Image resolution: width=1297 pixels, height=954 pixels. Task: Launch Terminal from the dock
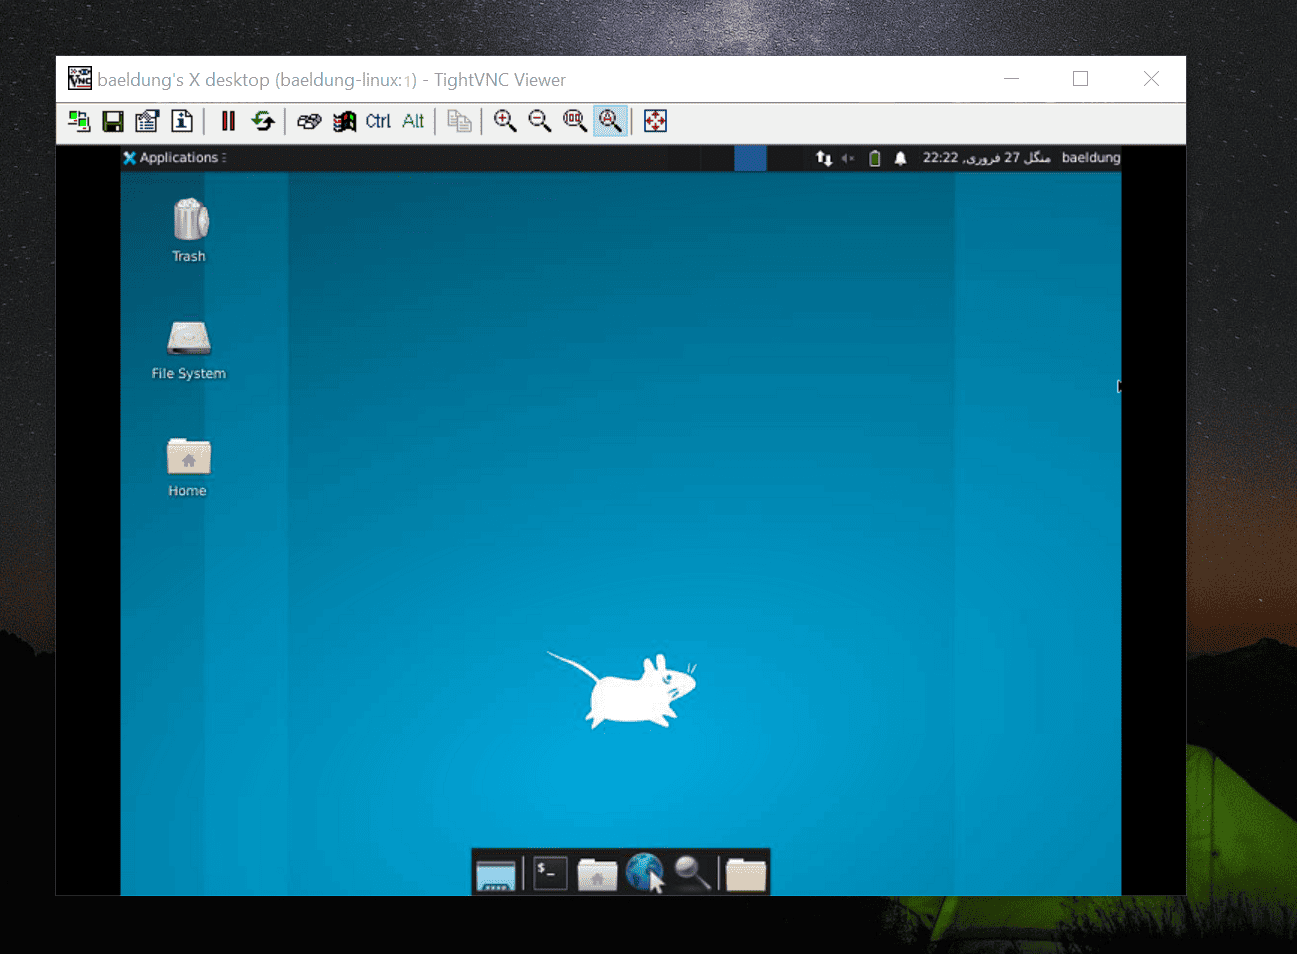pos(550,873)
